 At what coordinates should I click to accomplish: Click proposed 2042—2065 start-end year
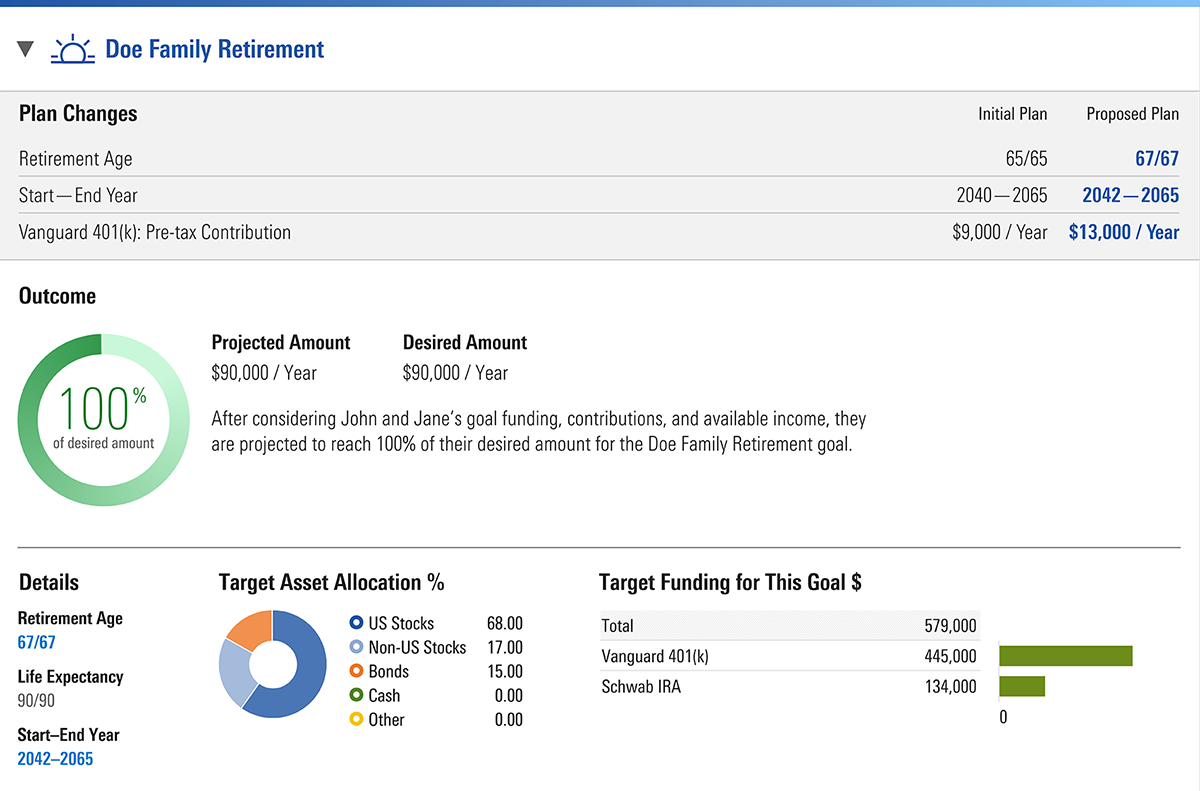(1130, 195)
